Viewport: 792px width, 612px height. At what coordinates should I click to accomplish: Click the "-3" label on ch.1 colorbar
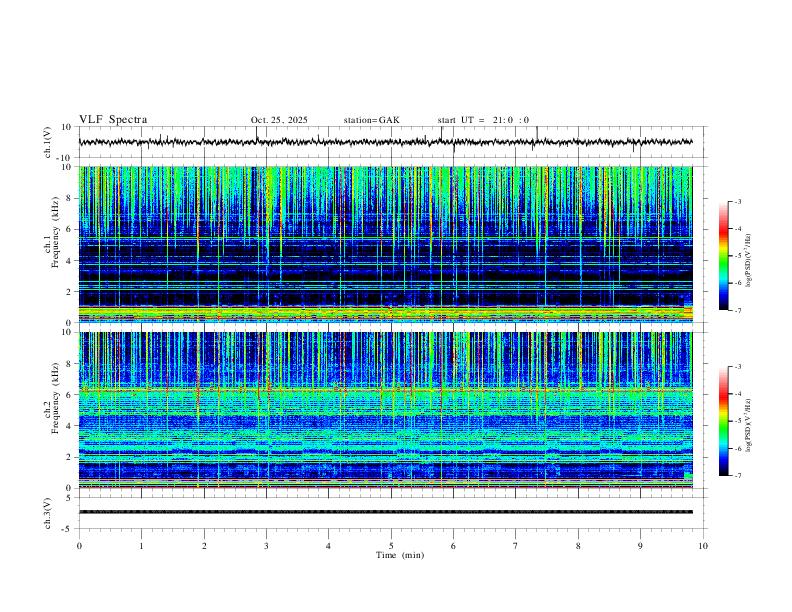click(x=738, y=201)
